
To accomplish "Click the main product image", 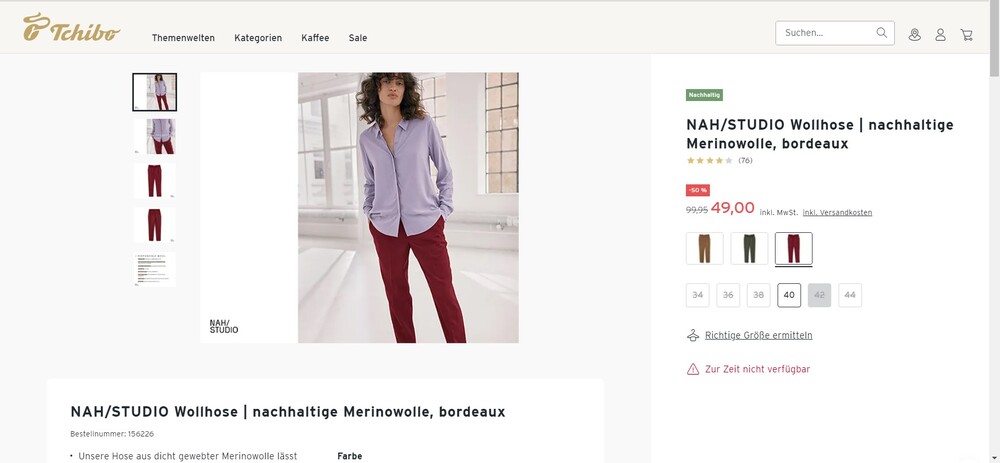I will point(360,207).
